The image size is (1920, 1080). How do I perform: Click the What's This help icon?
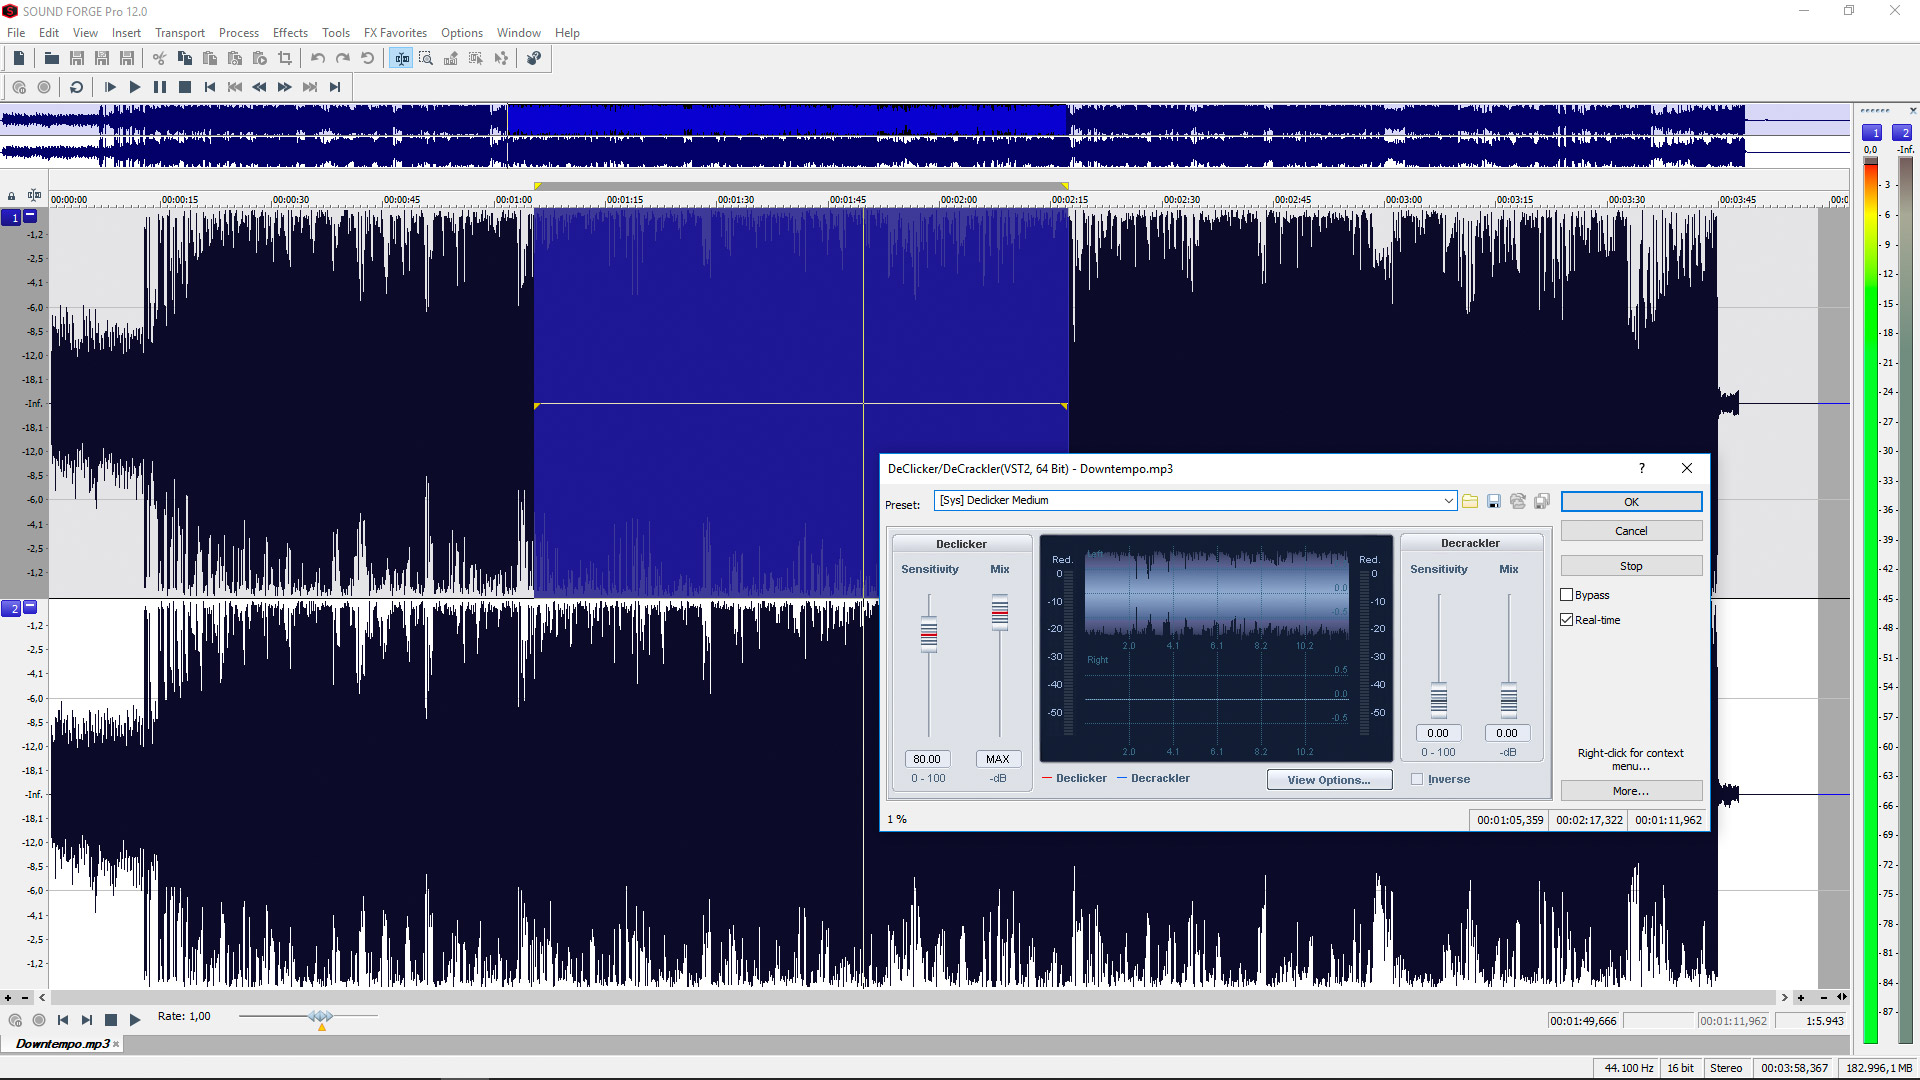pos(533,58)
